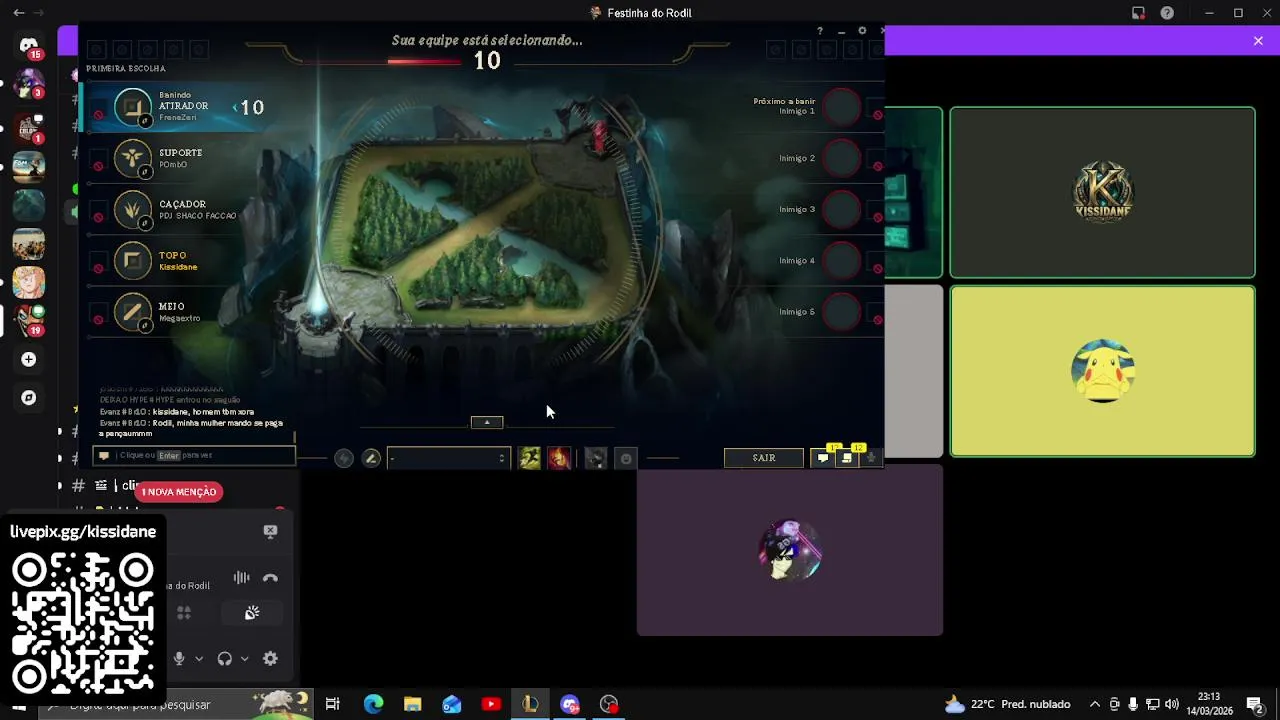This screenshot has height=720, width=1280.
Task: Select Suporte role icon for POmbO
Action: point(132,158)
